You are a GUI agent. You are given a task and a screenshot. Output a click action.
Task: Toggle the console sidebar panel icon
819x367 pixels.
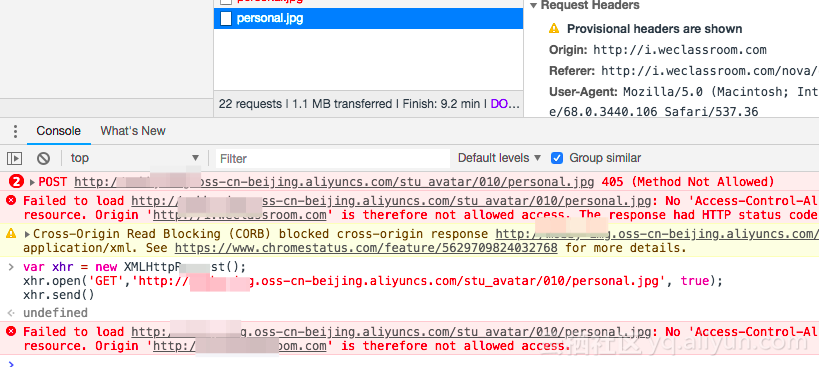(15, 158)
